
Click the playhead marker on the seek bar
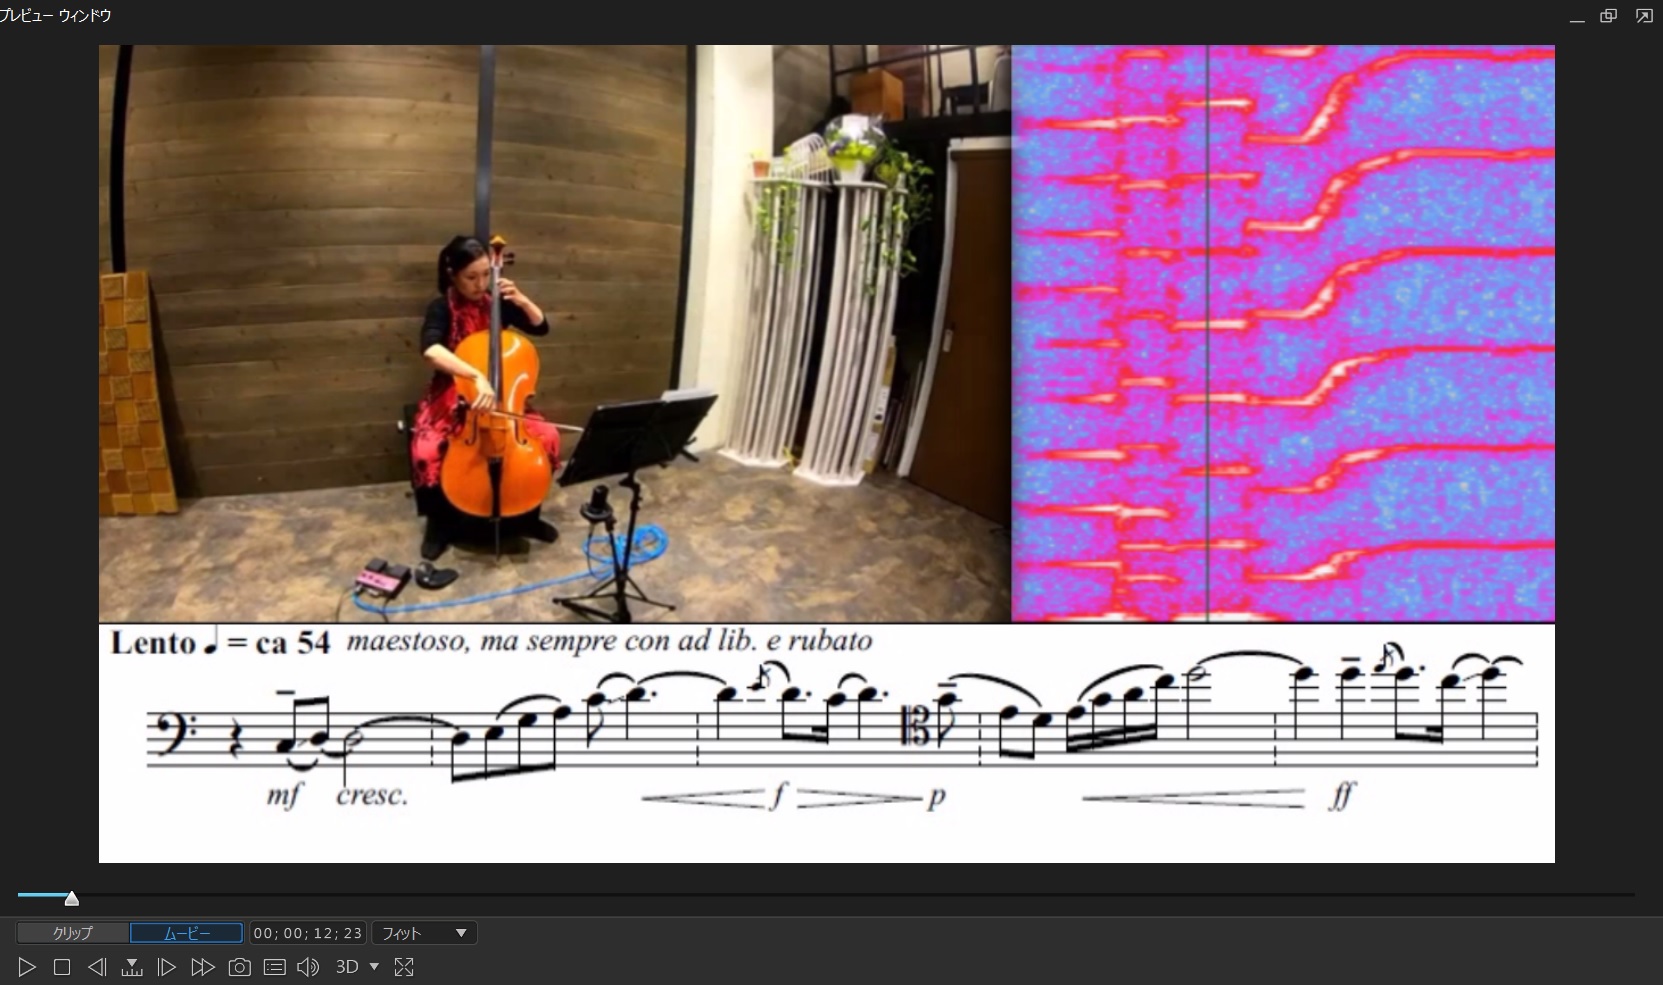click(x=71, y=899)
